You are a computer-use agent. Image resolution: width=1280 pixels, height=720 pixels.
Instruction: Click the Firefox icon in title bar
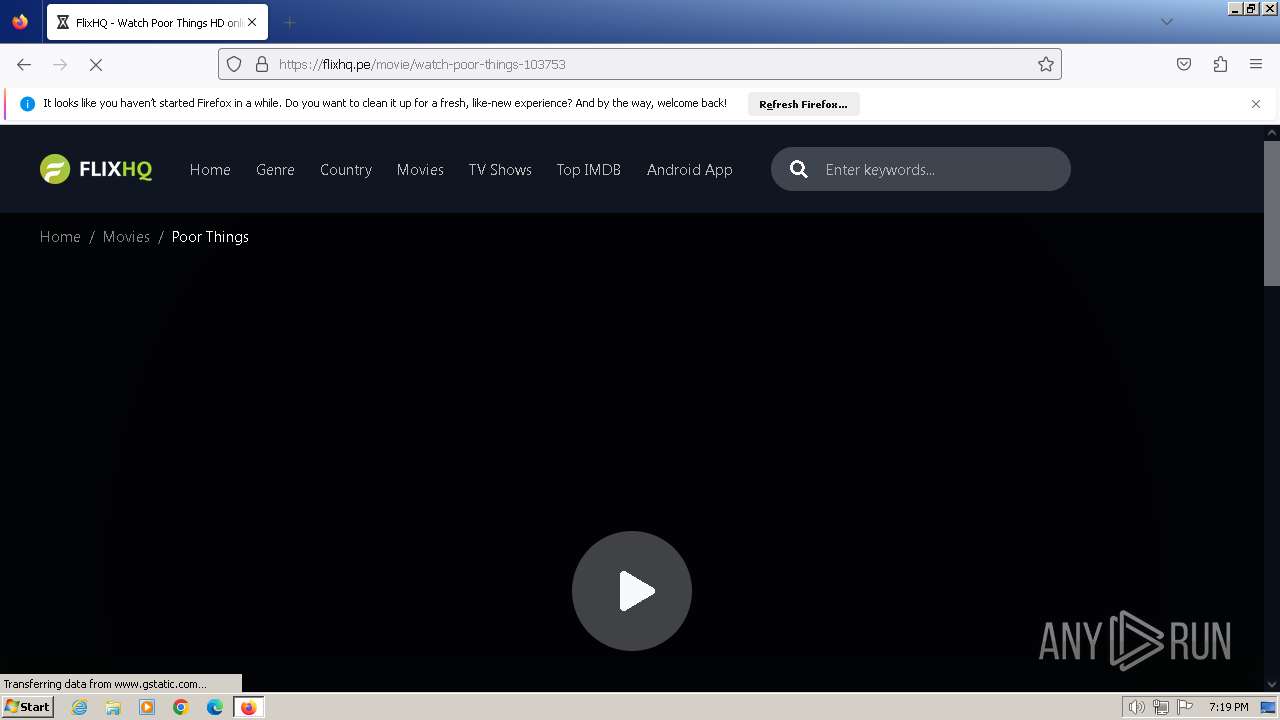pos(20,22)
